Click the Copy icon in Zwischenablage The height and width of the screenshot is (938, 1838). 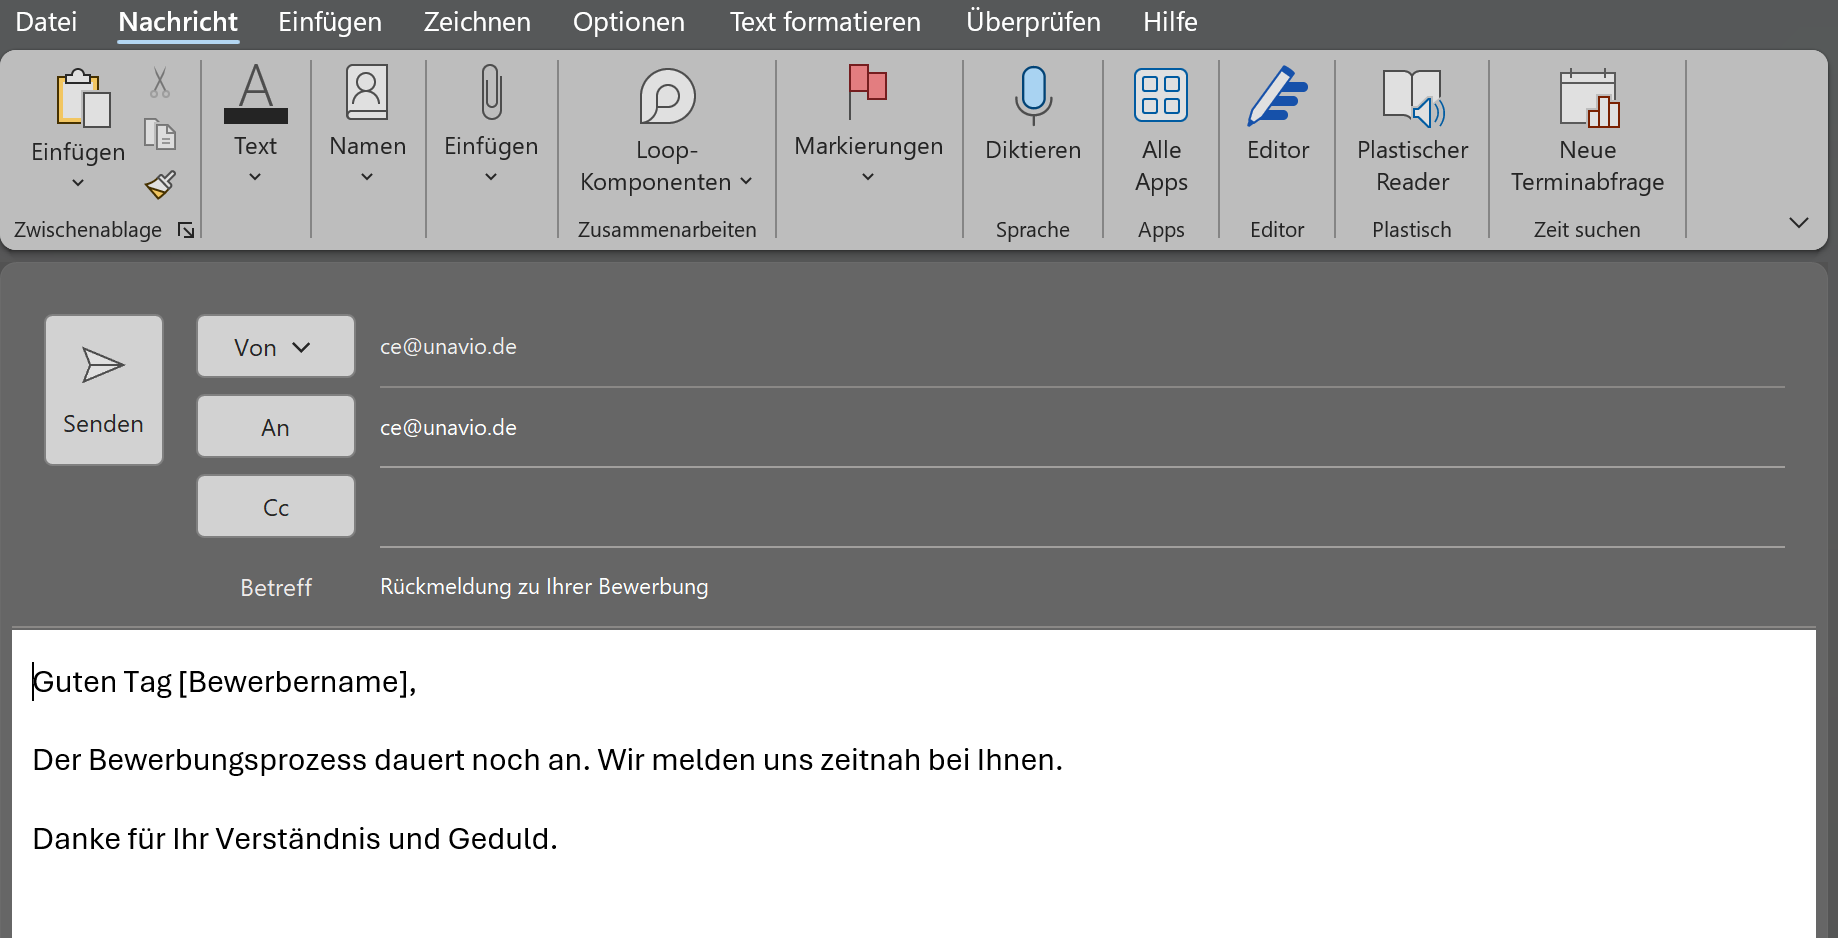click(x=160, y=133)
